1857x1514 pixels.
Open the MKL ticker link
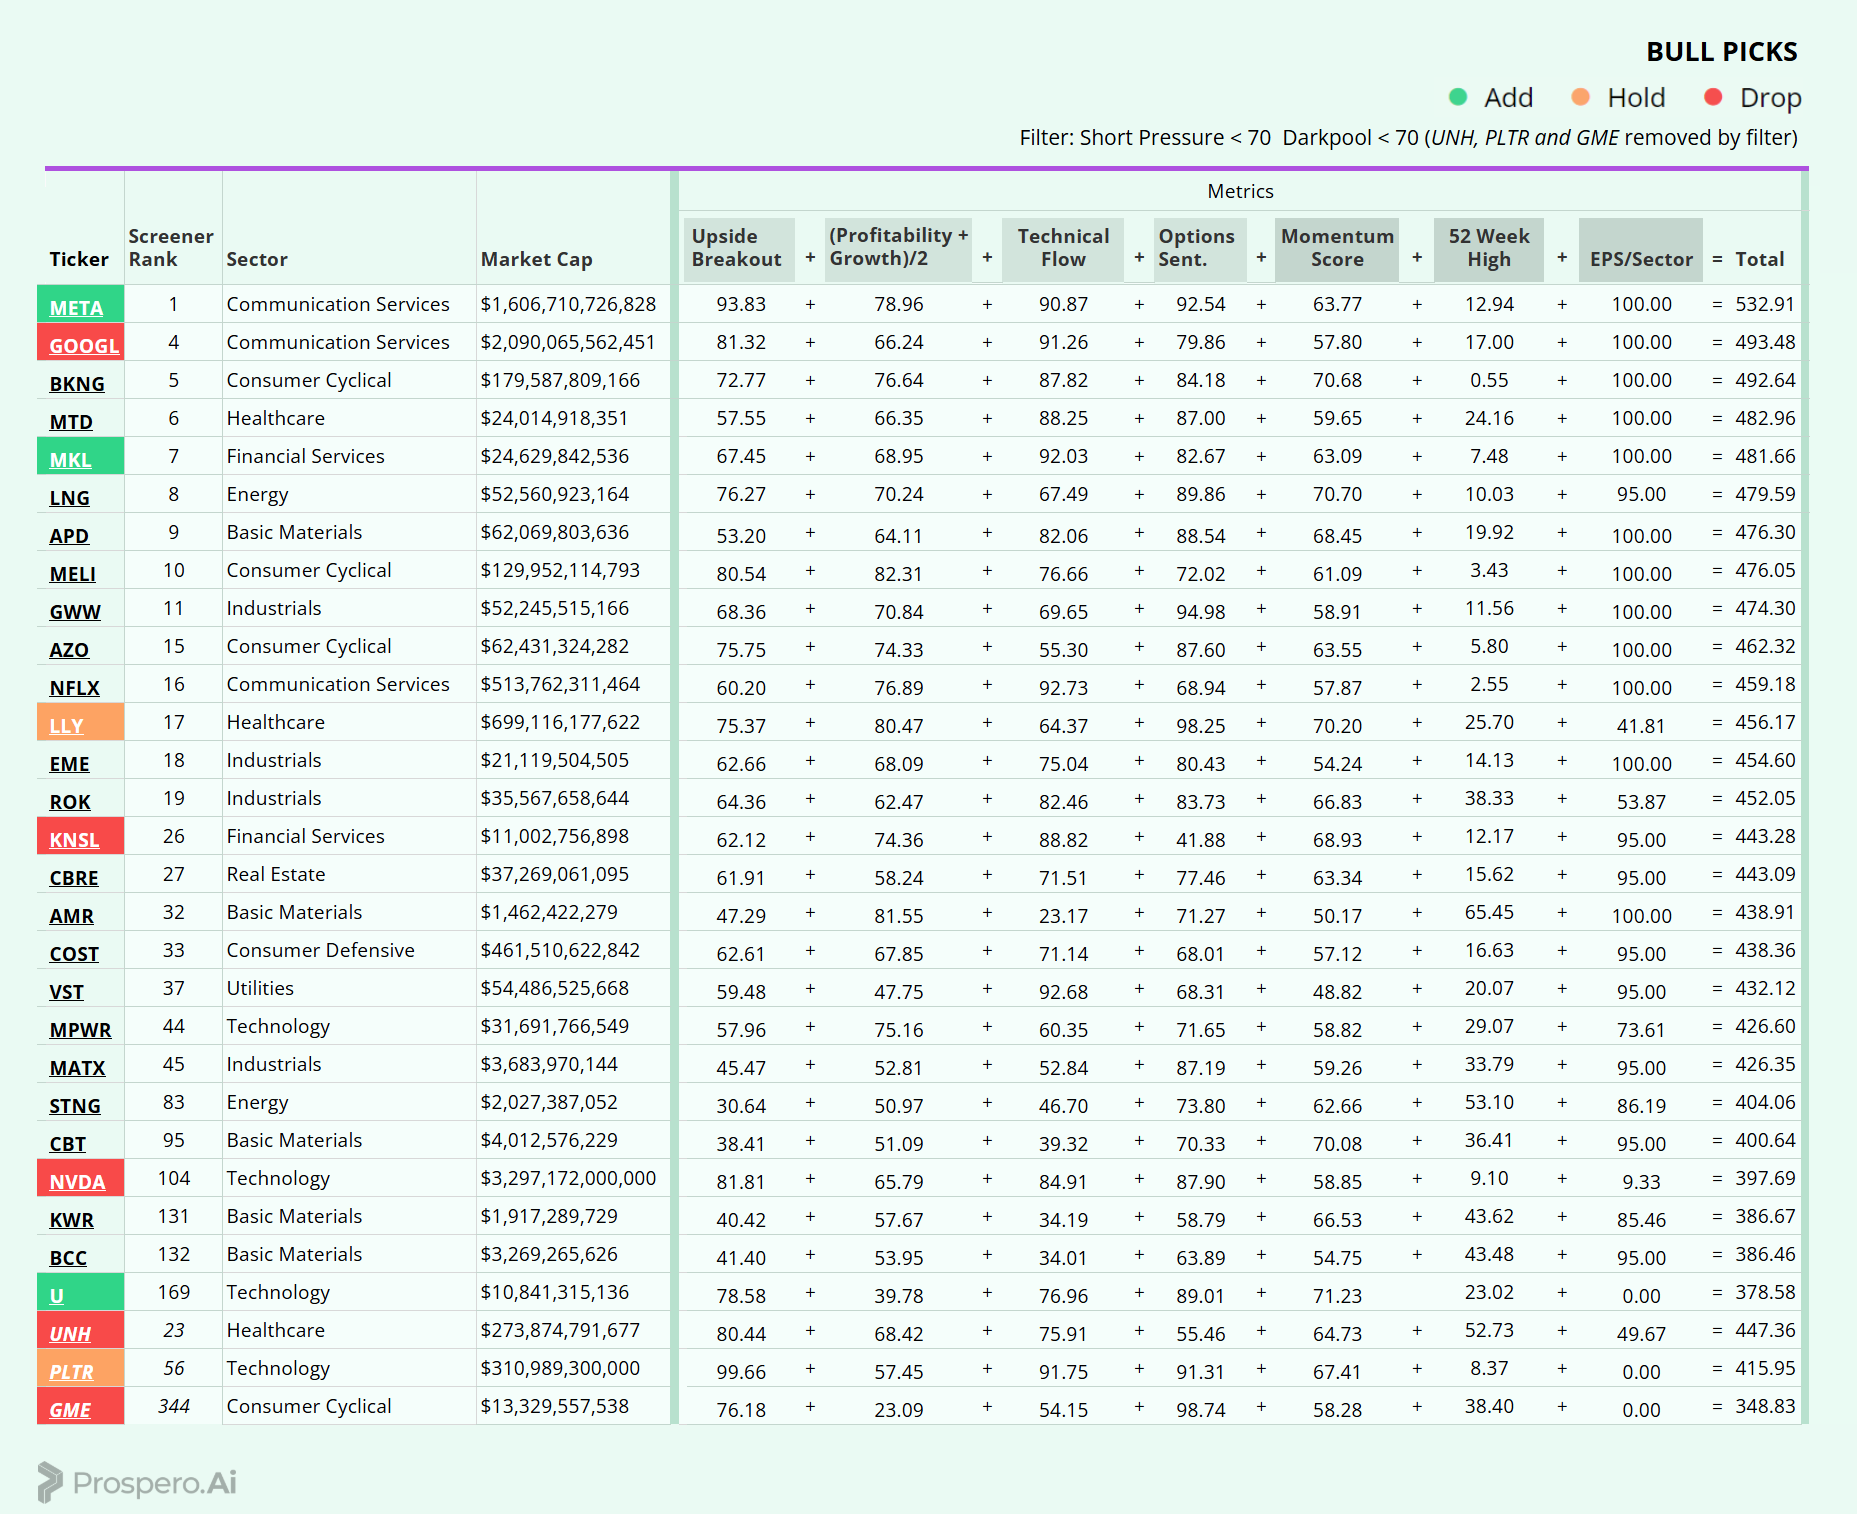[70, 460]
